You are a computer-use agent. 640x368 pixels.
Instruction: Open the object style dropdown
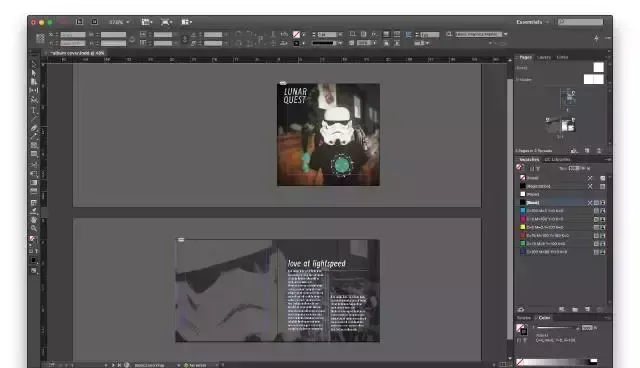pos(481,34)
